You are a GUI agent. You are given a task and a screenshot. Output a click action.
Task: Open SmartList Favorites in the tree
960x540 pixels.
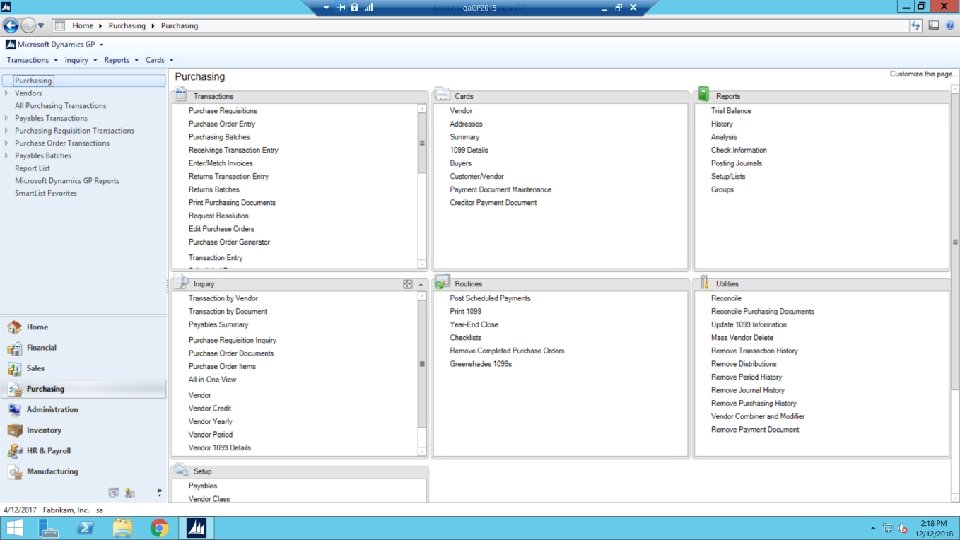tap(46, 193)
